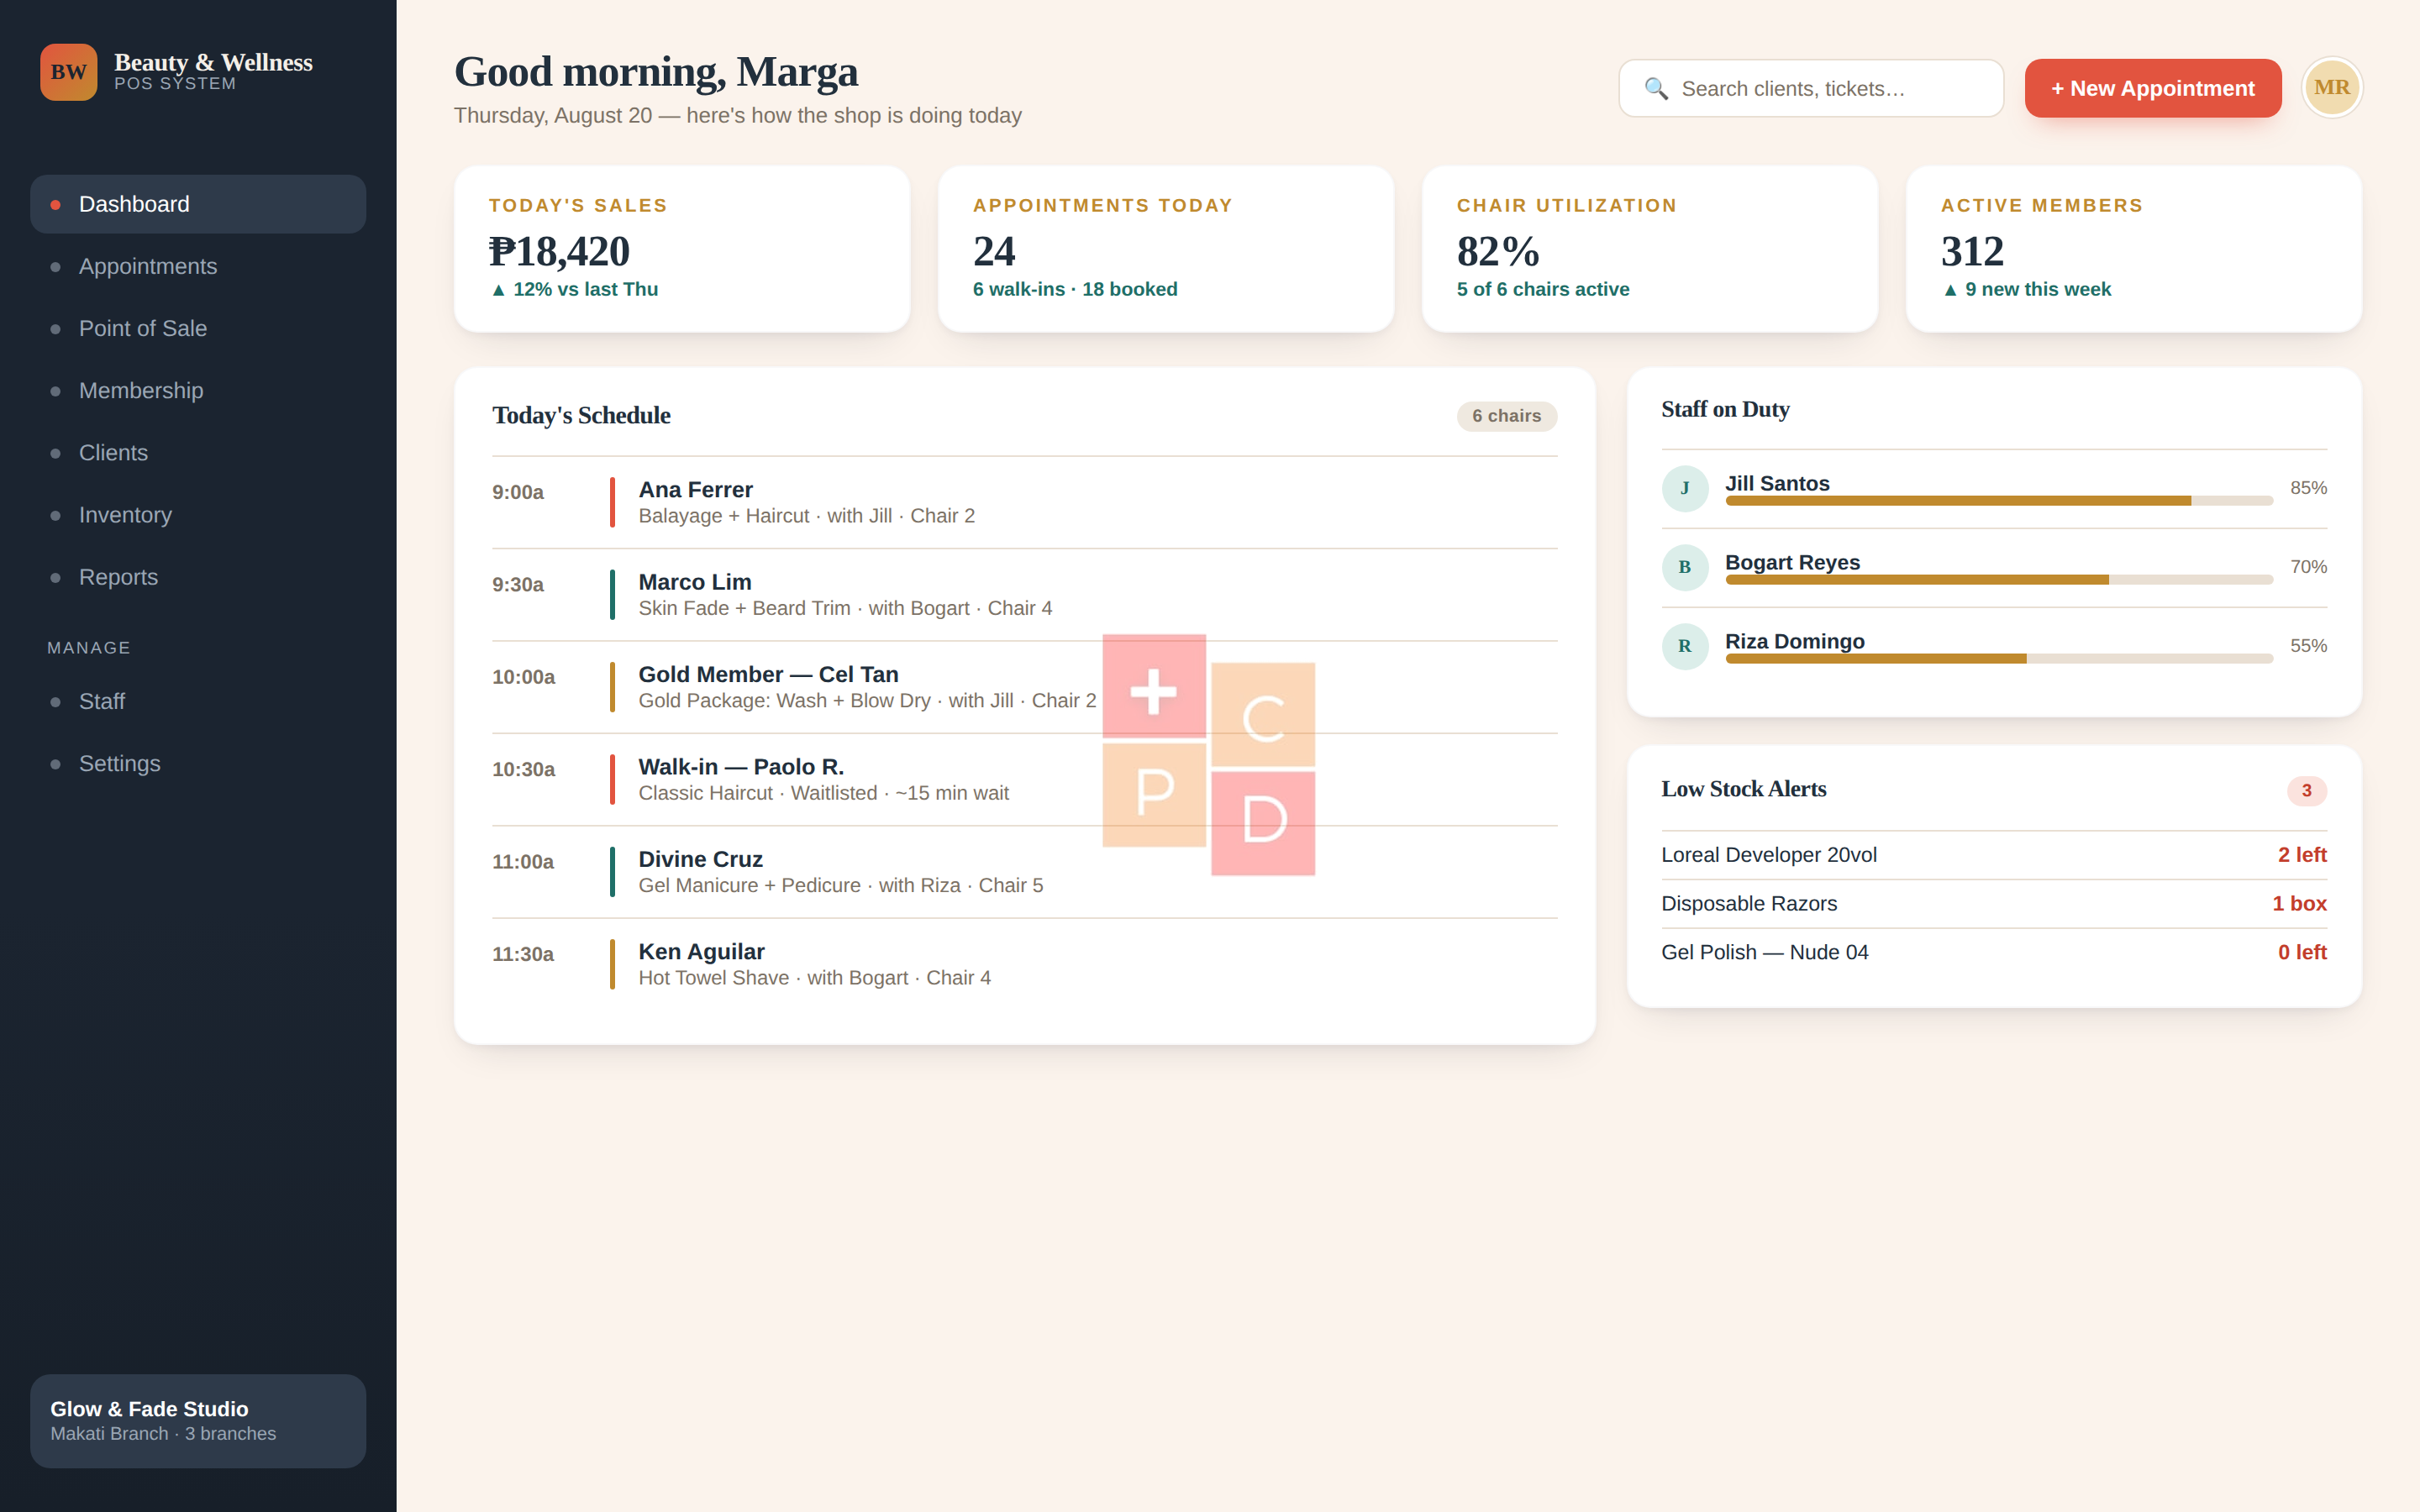Open Appointments Today card
The width and height of the screenshot is (2420, 1512).
[x=1166, y=249]
